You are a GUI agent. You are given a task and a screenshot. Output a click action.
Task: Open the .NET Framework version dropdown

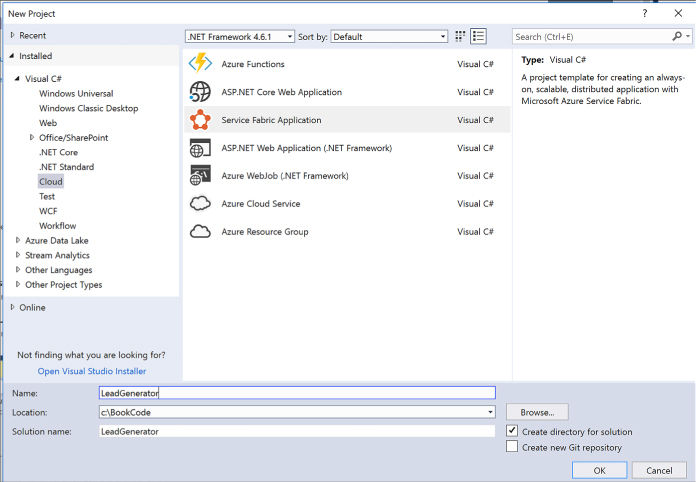[240, 36]
